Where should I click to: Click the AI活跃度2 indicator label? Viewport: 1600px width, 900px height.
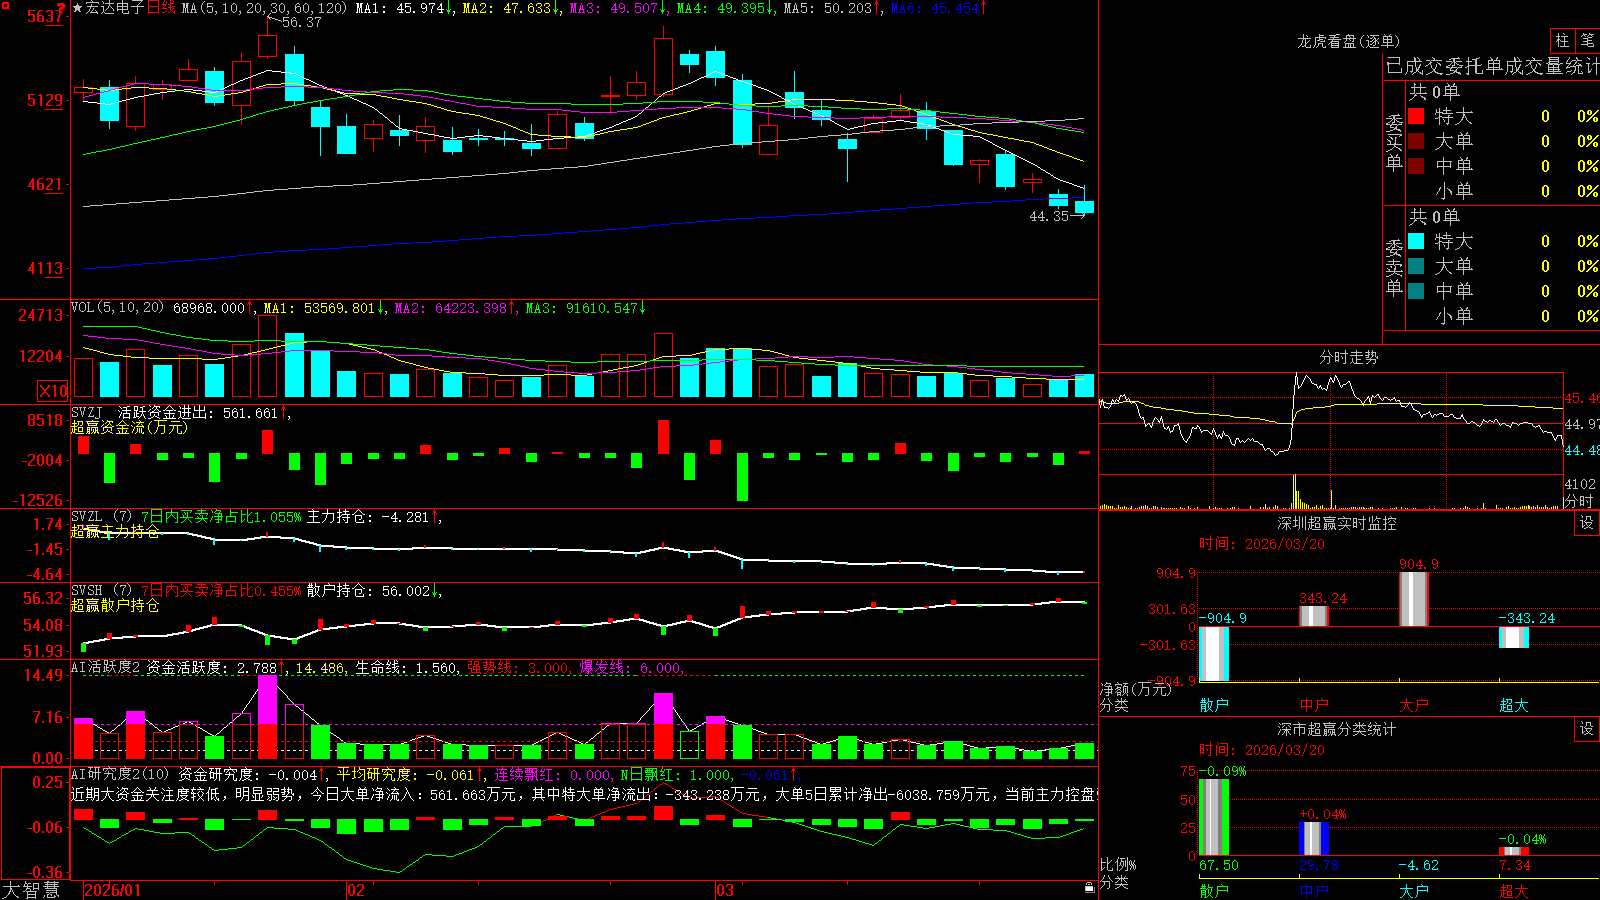(106, 668)
